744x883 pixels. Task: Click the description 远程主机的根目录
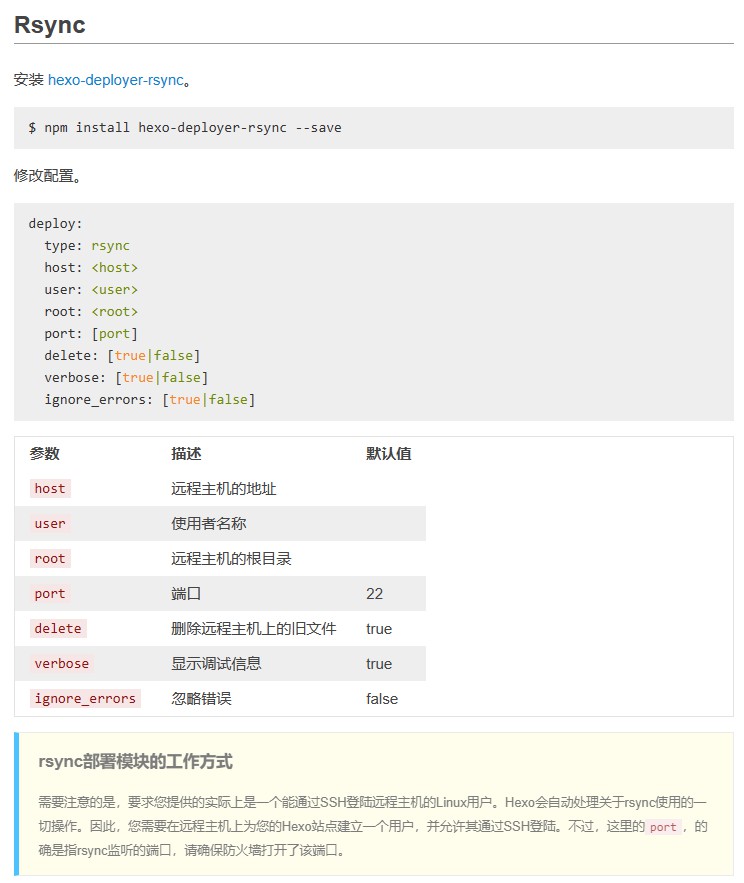[231, 558]
